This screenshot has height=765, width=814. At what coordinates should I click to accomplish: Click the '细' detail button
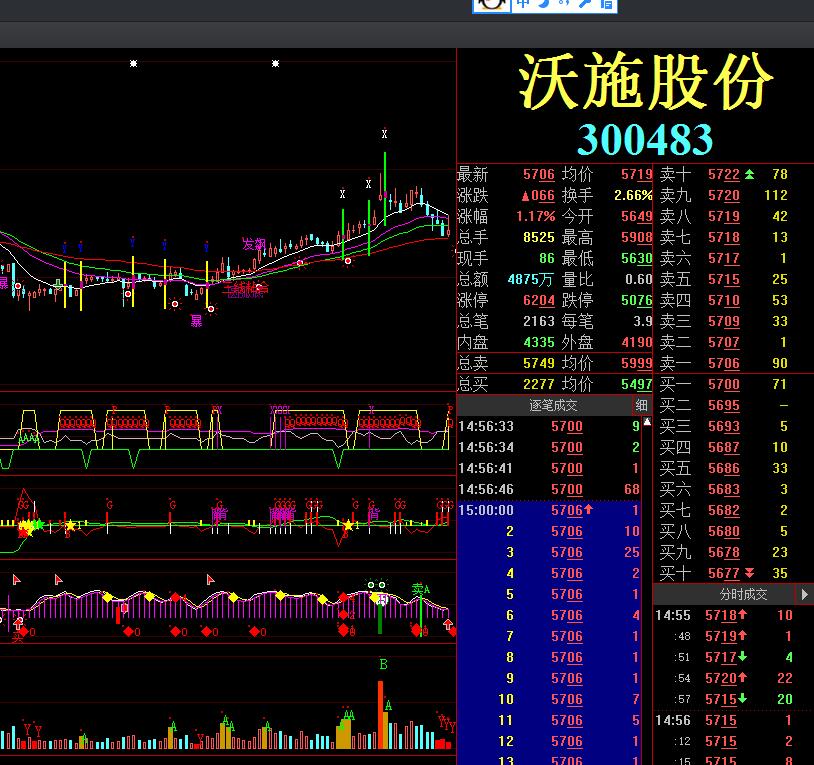click(x=642, y=405)
